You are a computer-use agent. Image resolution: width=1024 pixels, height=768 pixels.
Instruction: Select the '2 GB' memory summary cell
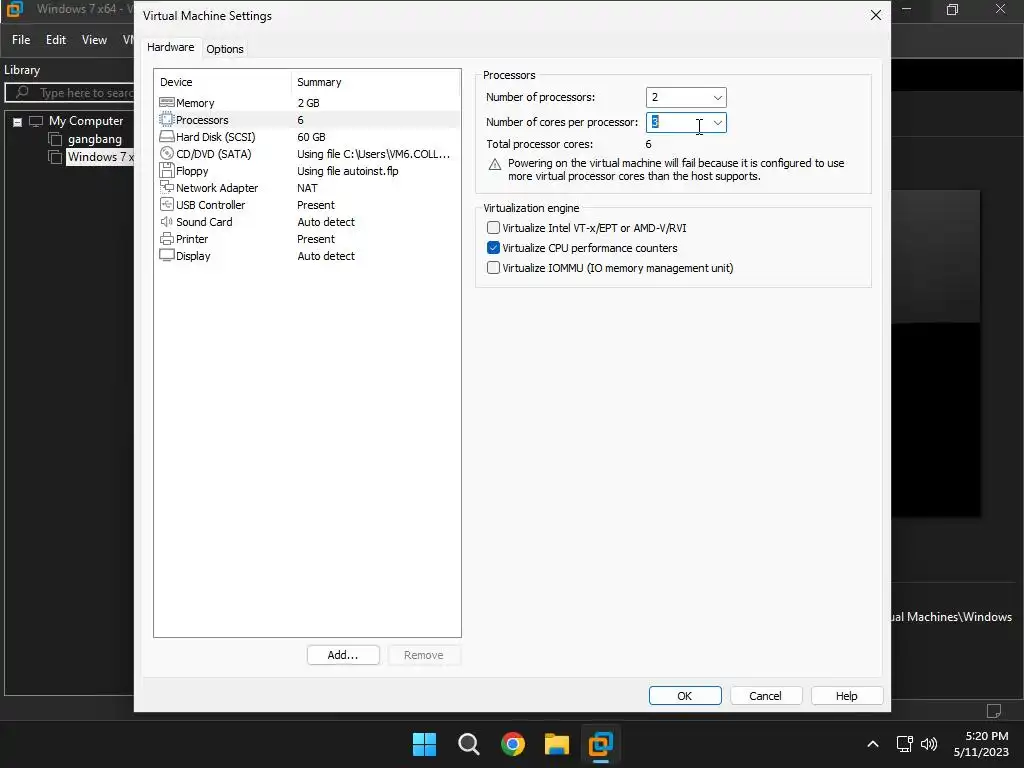[308, 103]
